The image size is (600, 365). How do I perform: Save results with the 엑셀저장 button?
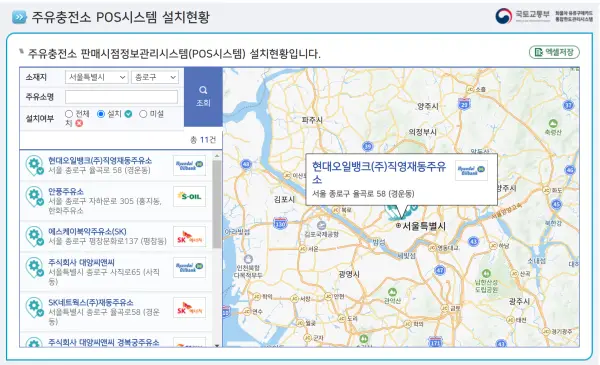(554, 52)
